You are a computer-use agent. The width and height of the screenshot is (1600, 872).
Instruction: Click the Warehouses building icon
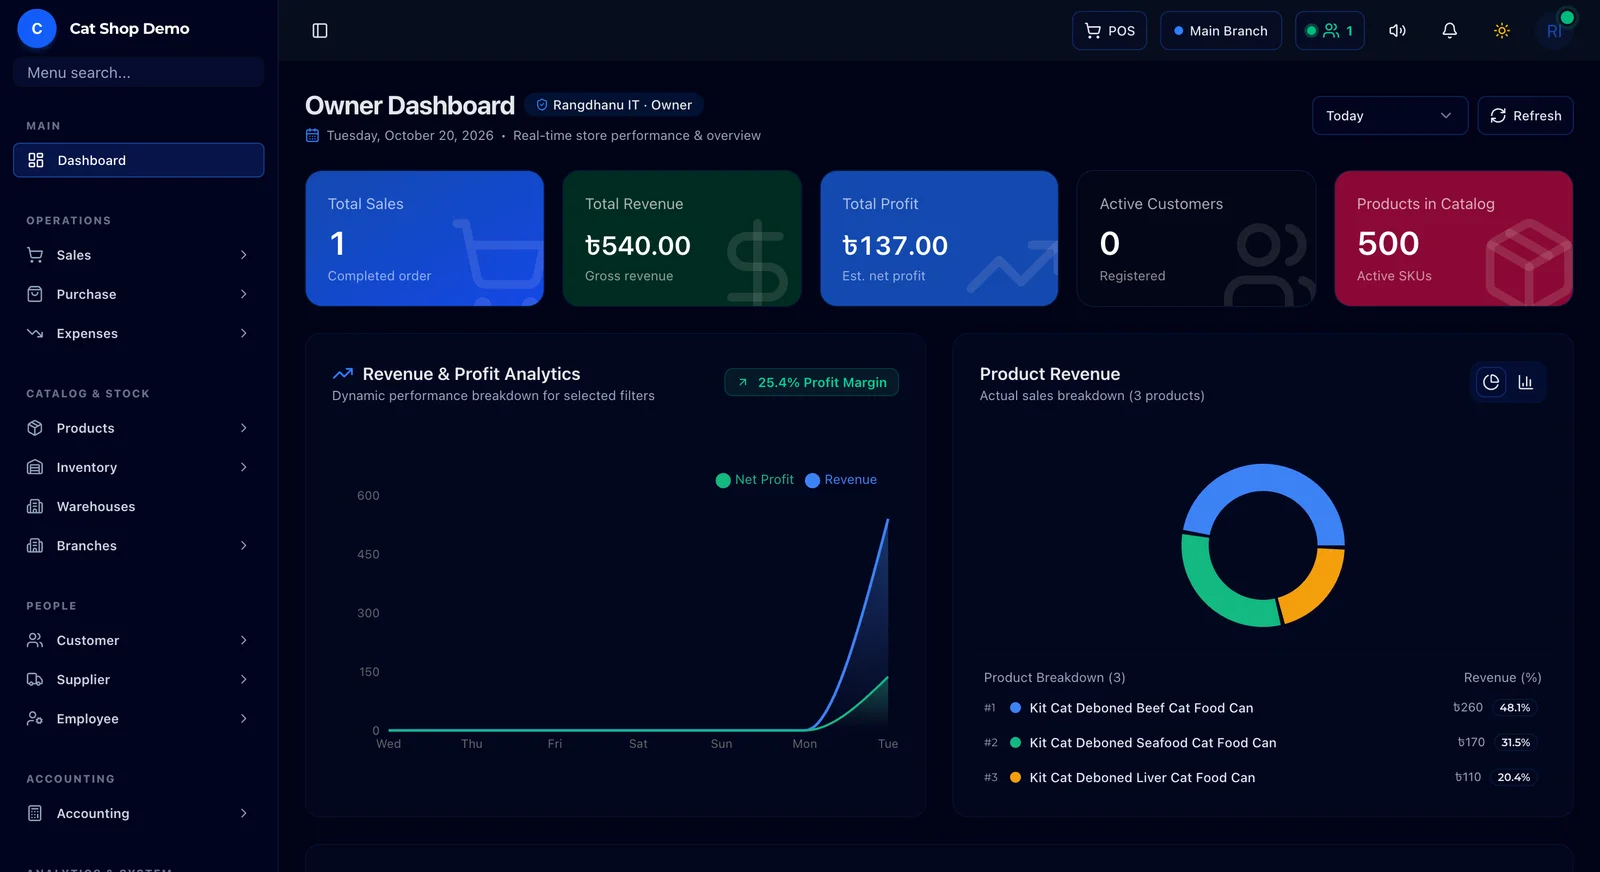click(35, 506)
